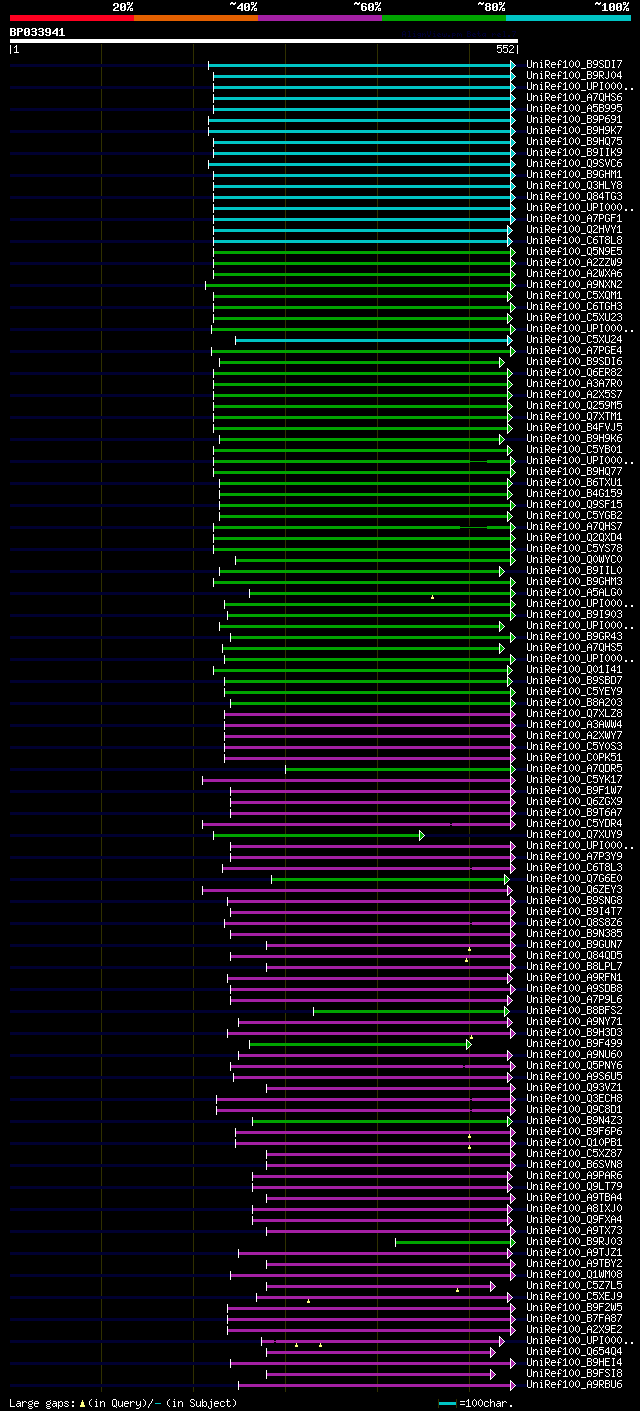Open hit UniRef100_B9RJ03

point(574,1241)
